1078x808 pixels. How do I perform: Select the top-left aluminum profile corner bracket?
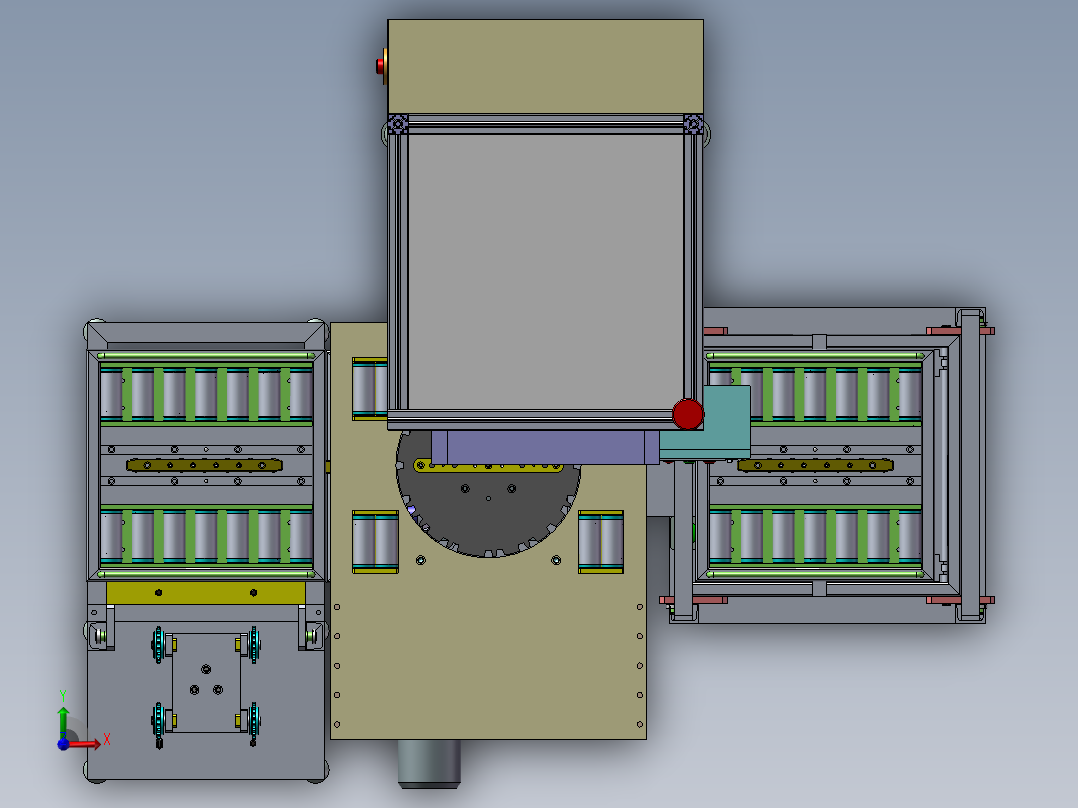pos(397,124)
